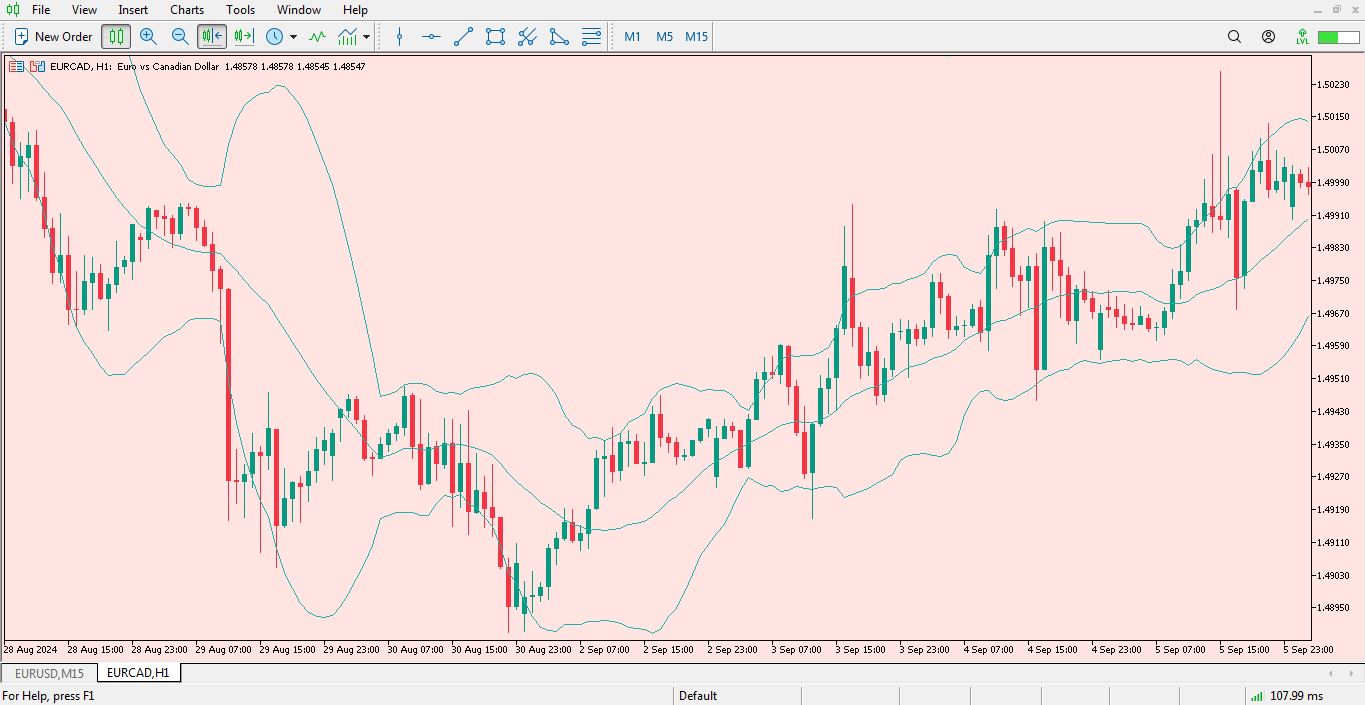This screenshot has width=1365, height=705.
Task: Select the vertical line drawing tool
Action: 400,37
